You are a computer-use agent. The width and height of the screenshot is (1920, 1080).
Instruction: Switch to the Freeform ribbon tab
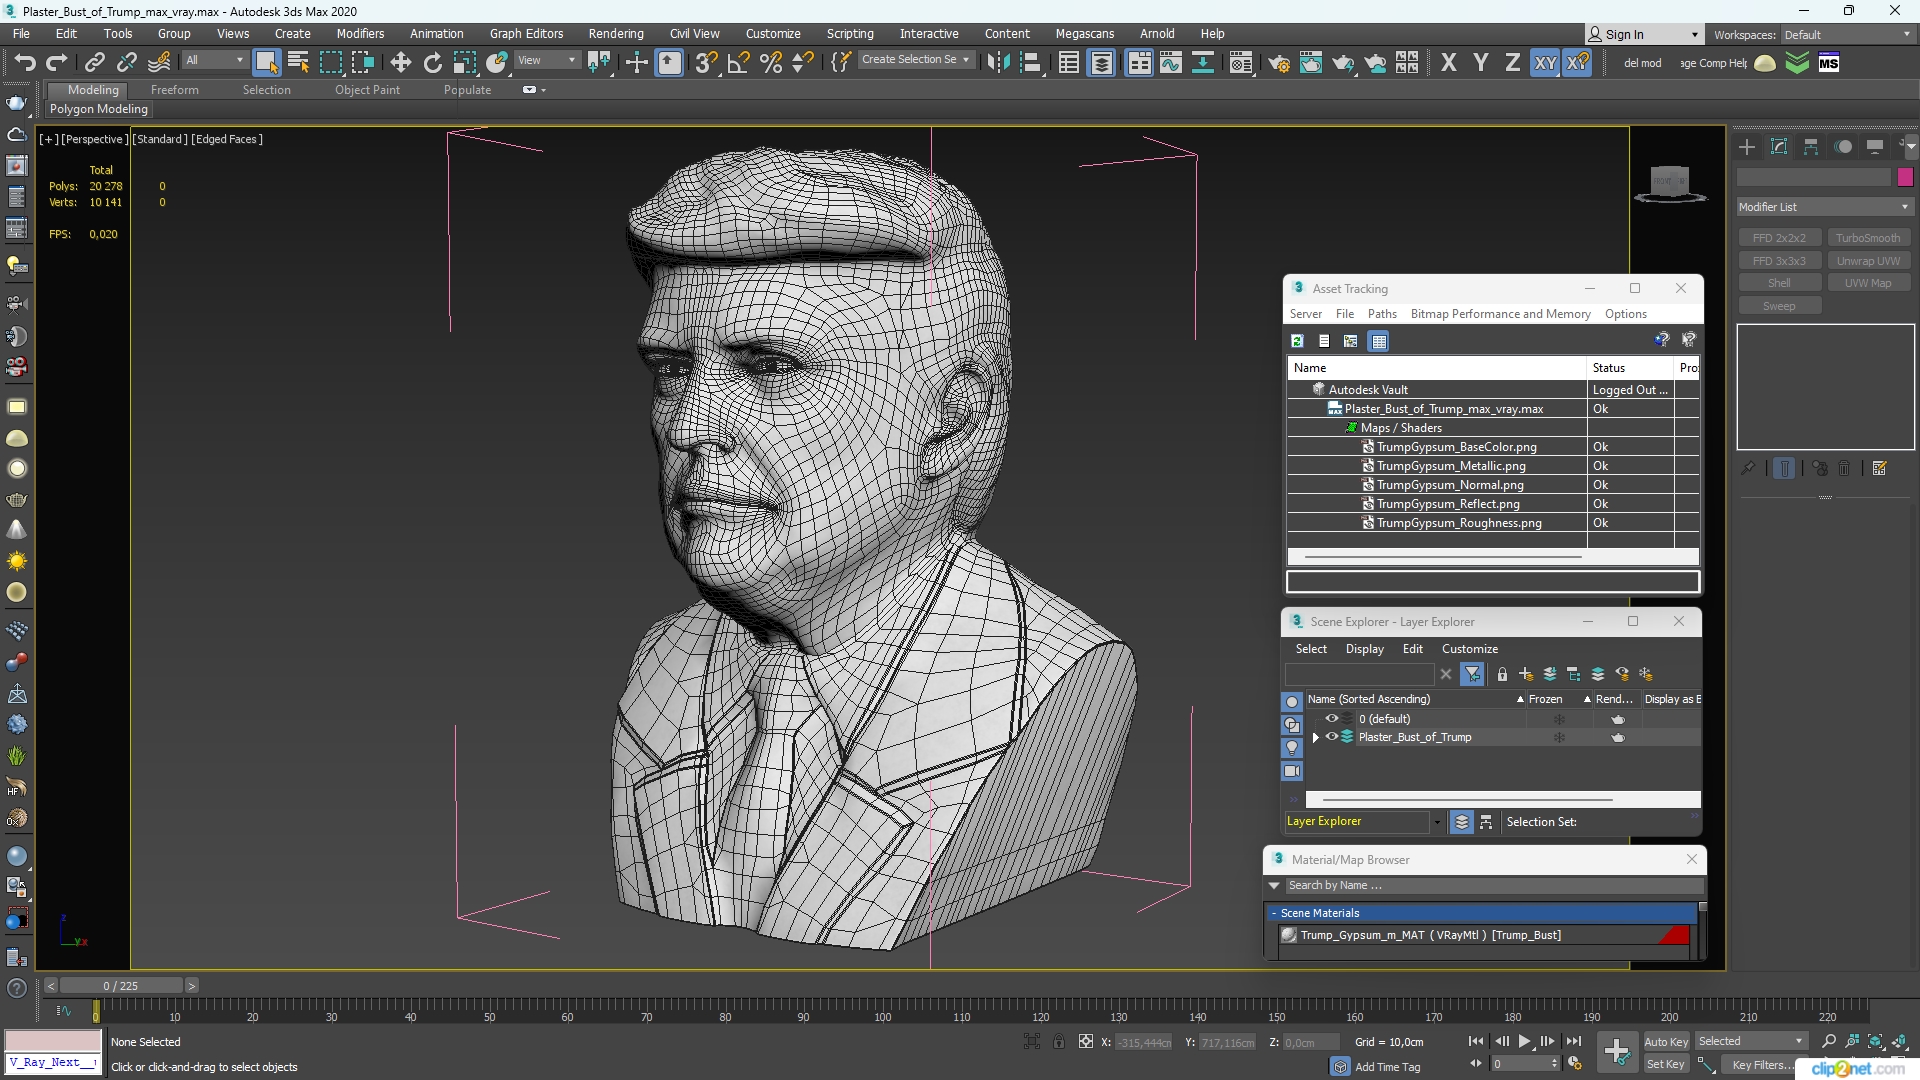pos(175,90)
